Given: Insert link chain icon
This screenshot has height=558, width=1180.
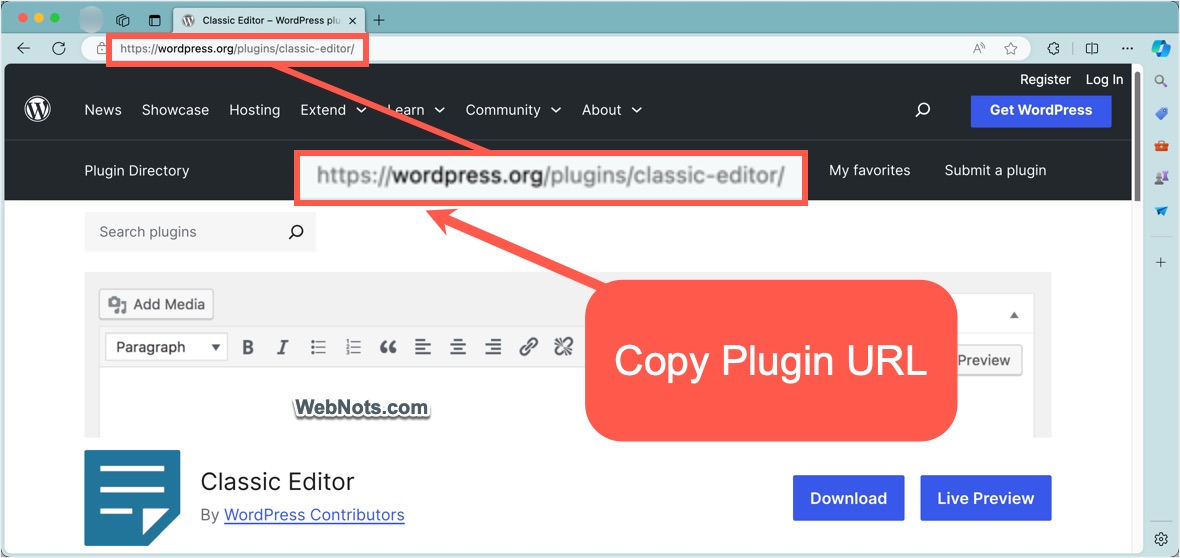Looking at the screenshot, I should [528, 347].
